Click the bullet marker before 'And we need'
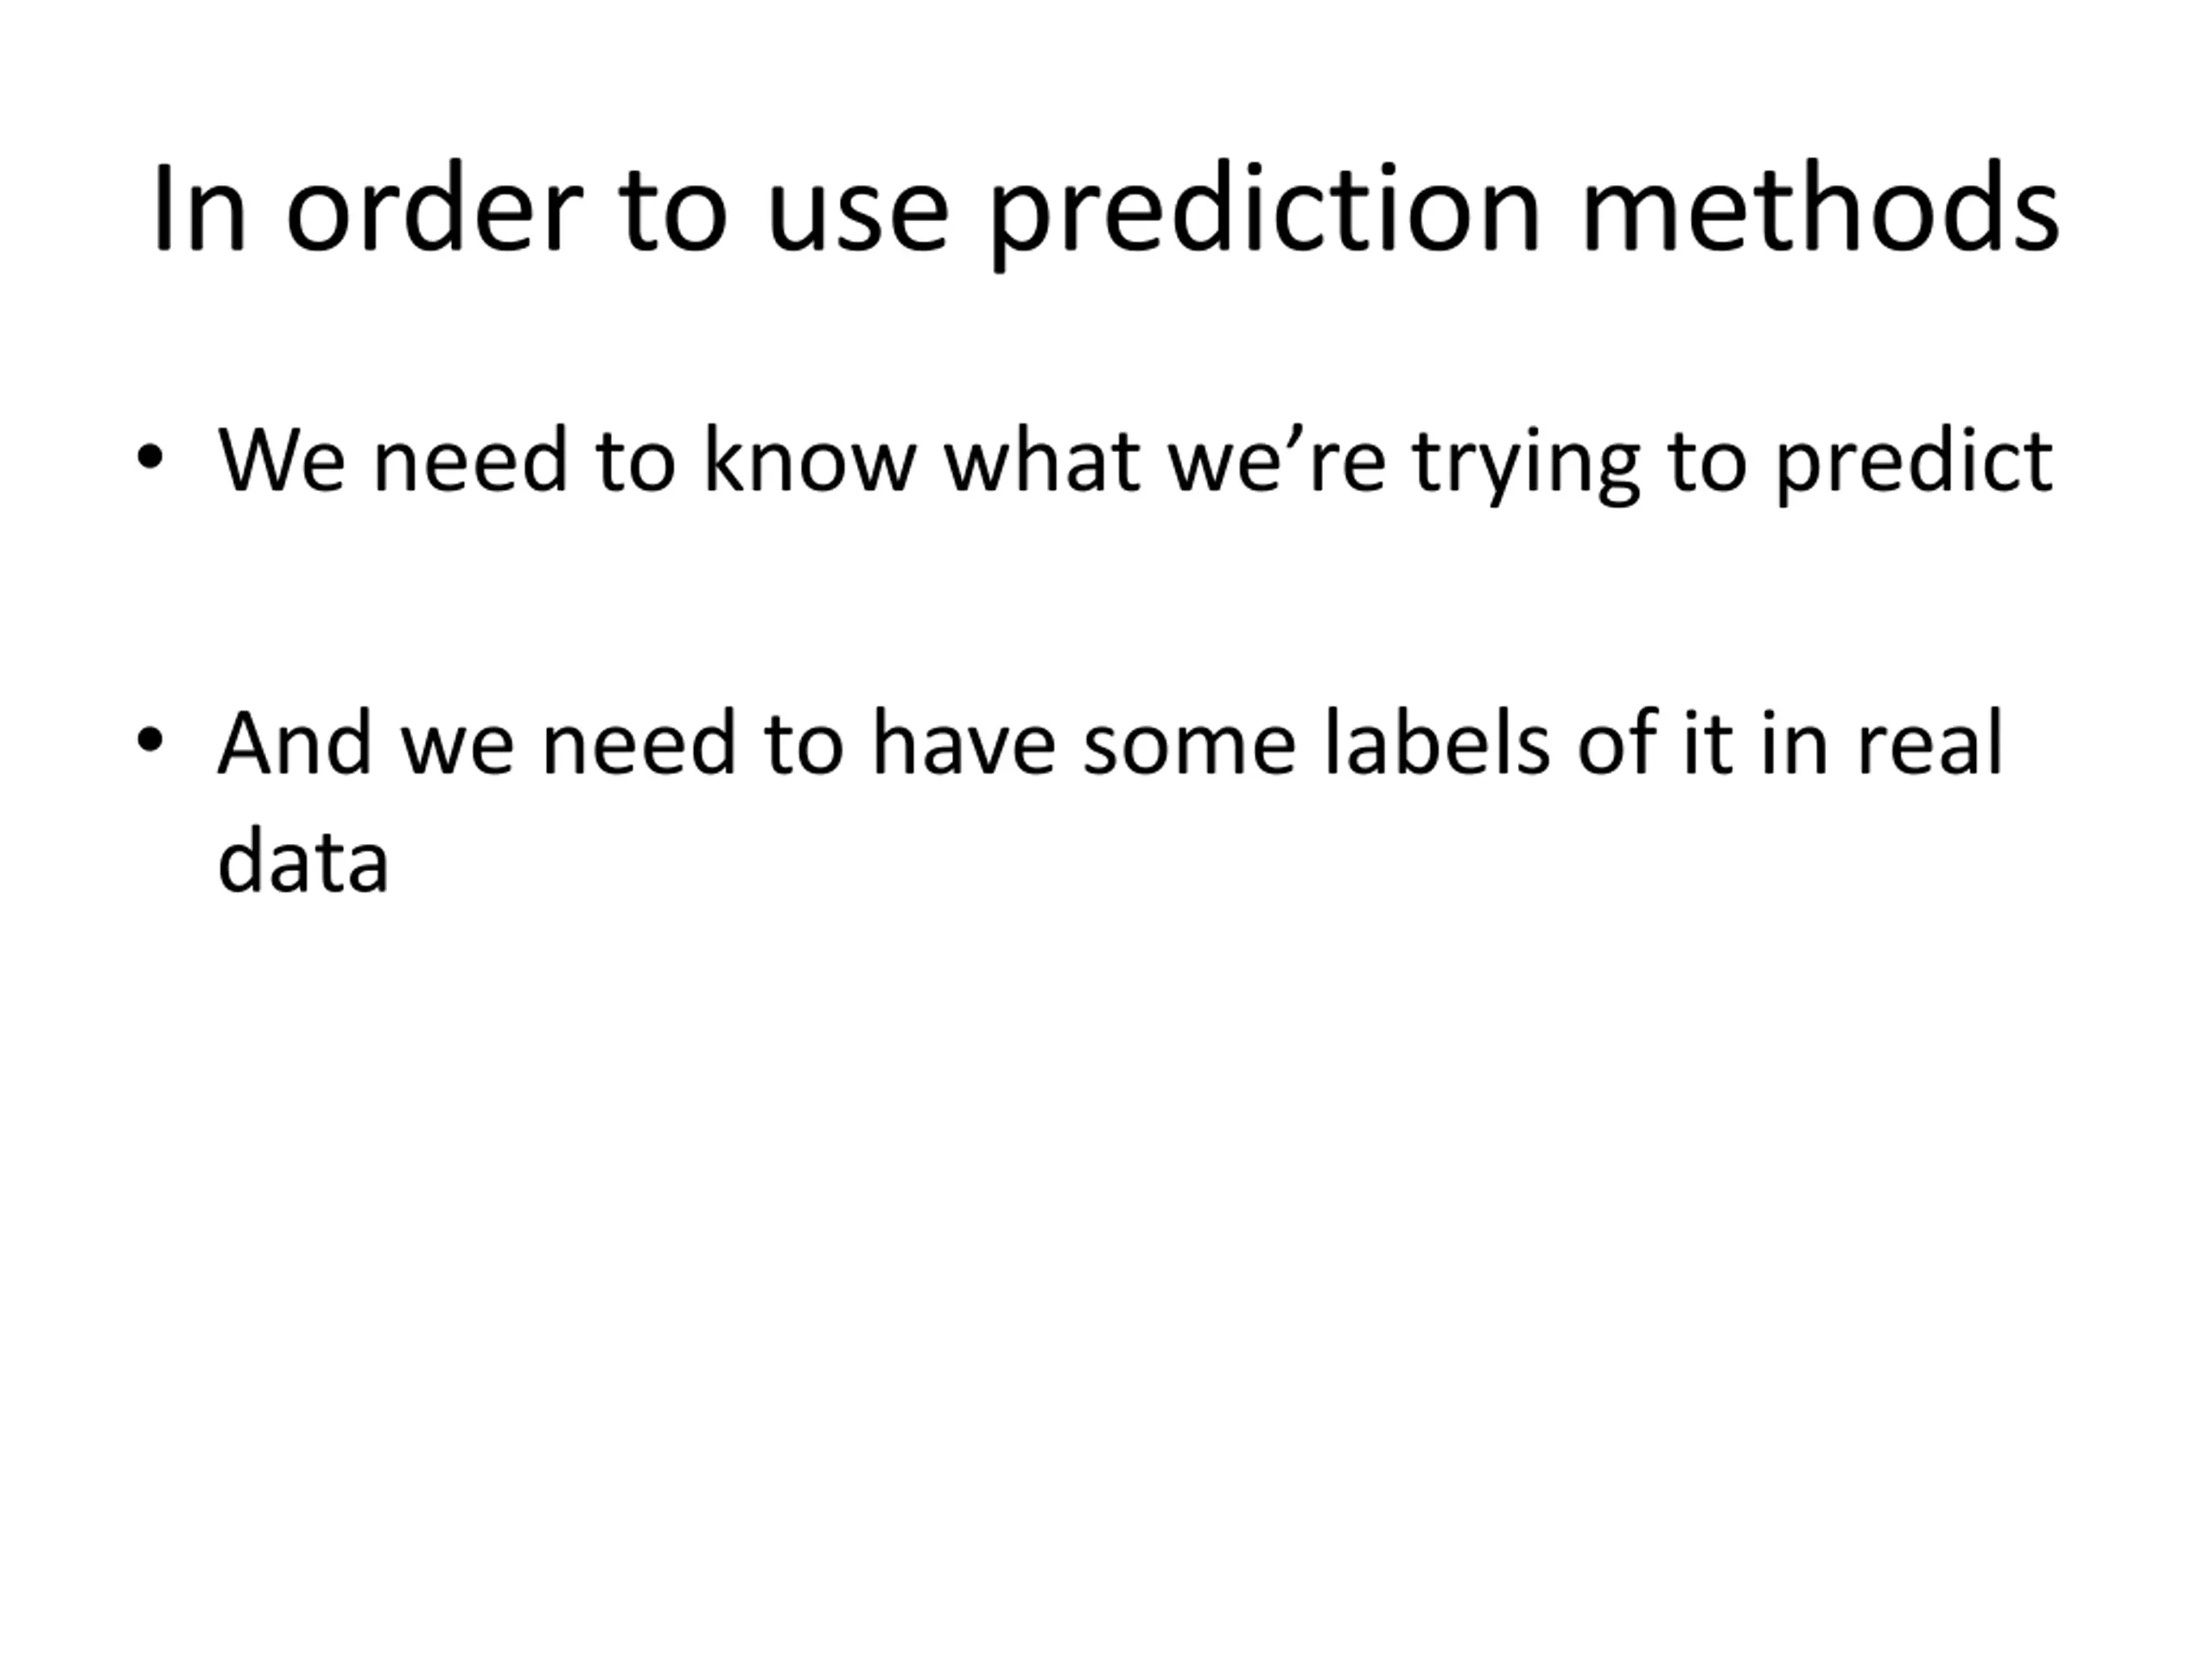This screenshot has height=1659, width=2212. [149, 741]
